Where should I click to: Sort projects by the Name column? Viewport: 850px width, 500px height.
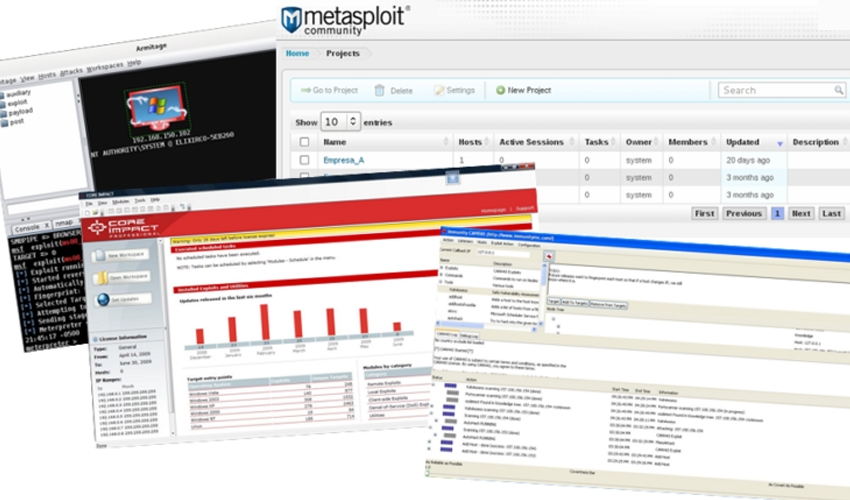point(385,142)
